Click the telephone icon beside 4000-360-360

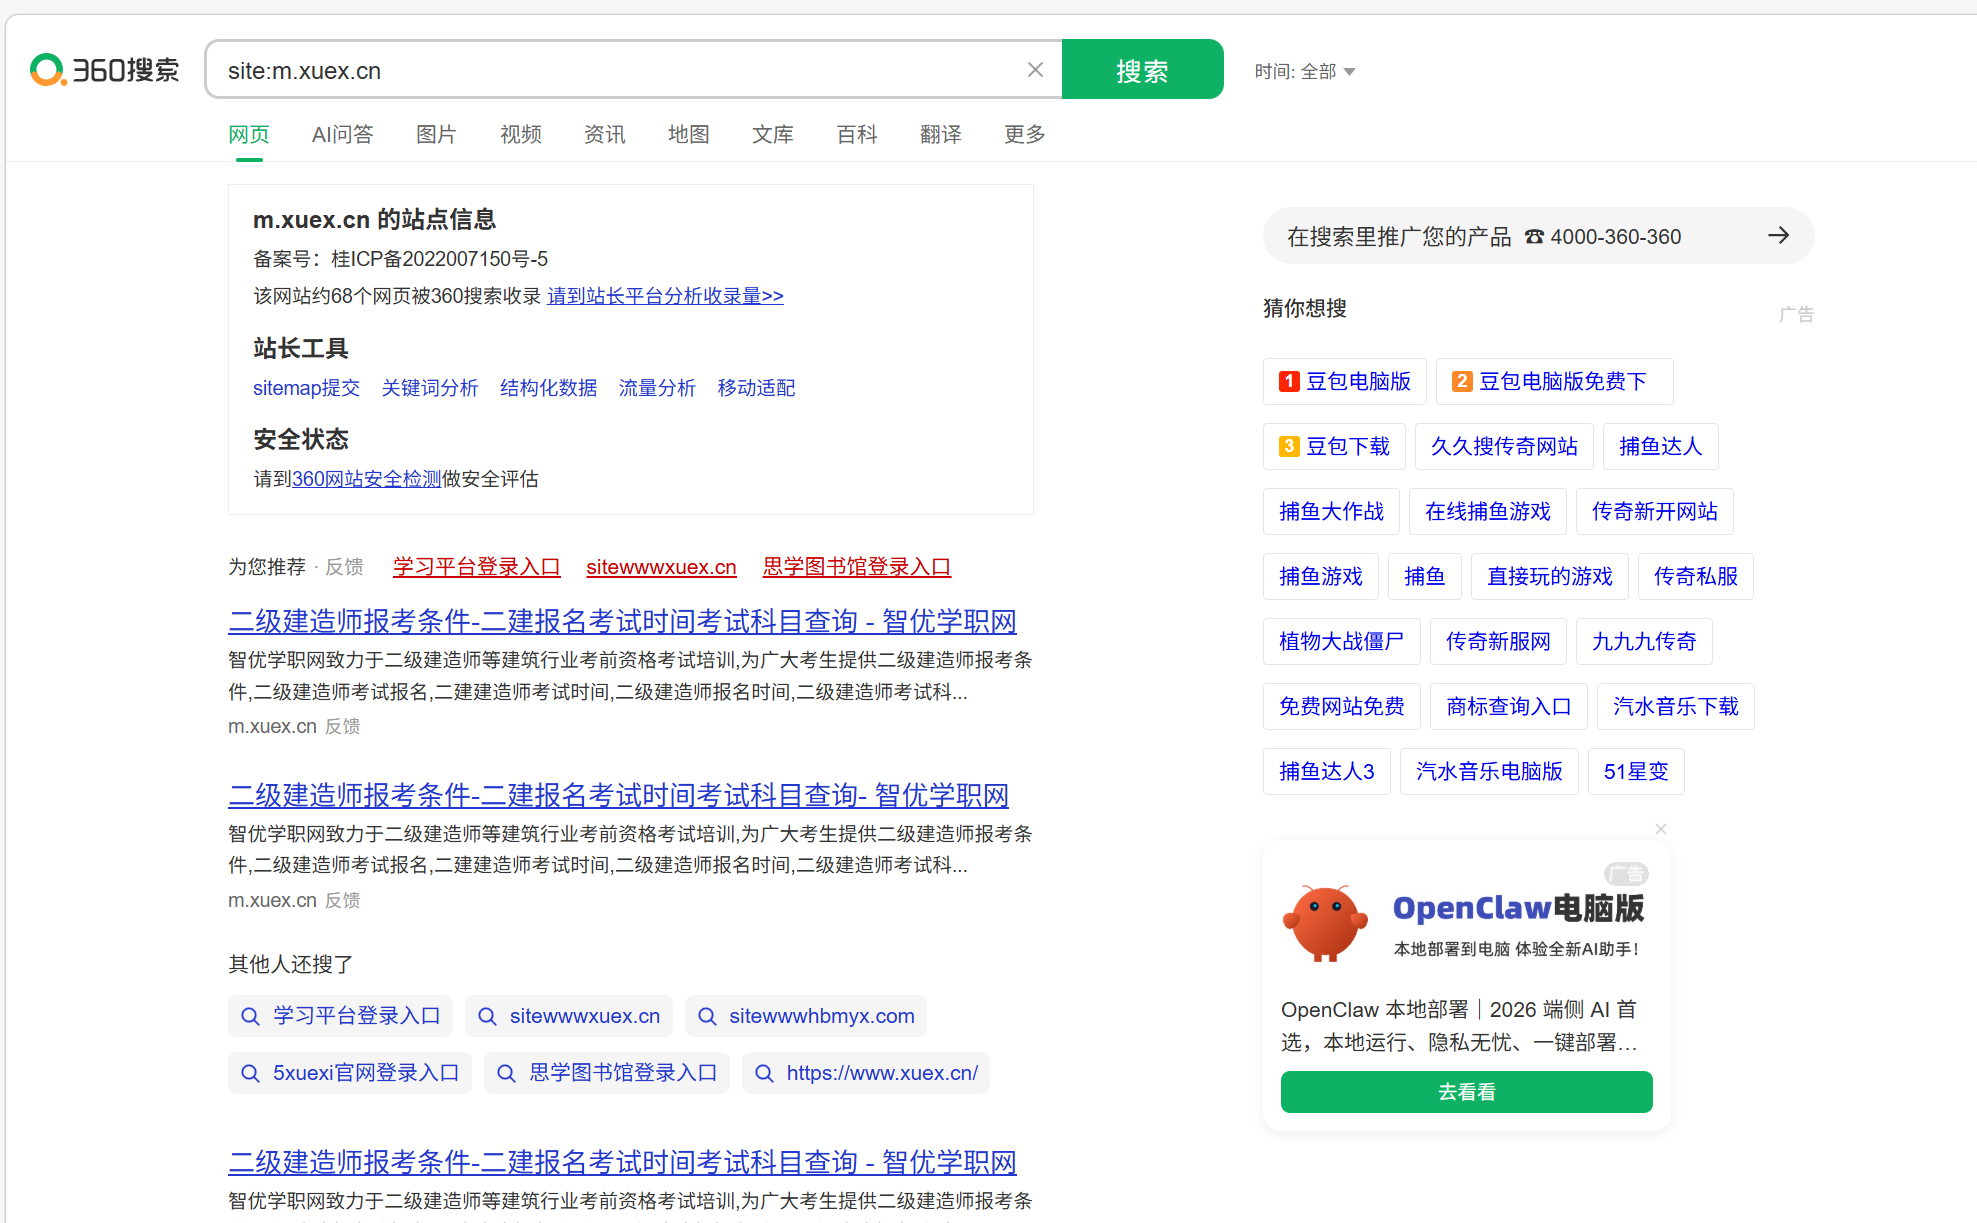[x=1534, y=237]
